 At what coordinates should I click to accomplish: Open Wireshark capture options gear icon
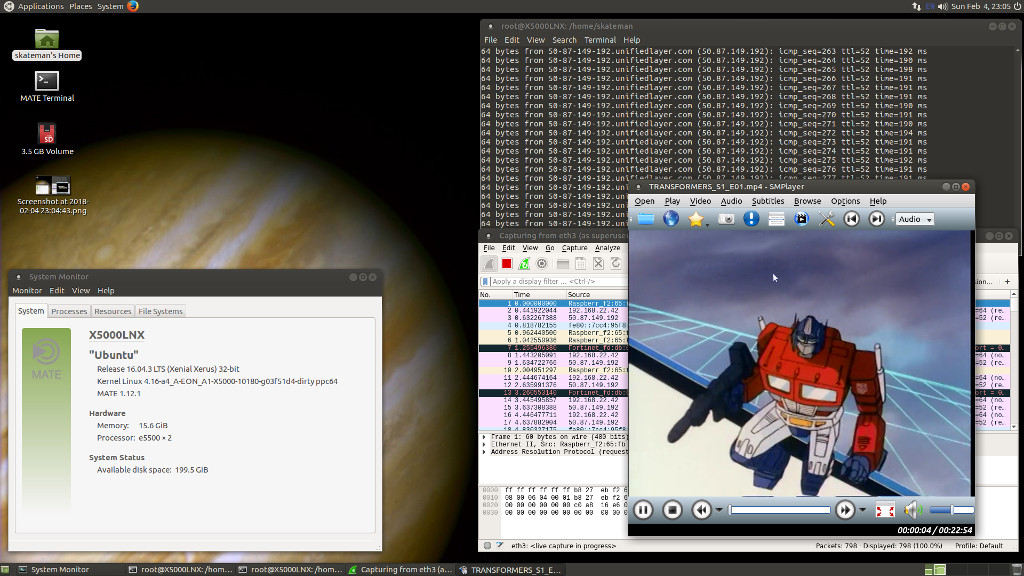click(x=541, y=264)
